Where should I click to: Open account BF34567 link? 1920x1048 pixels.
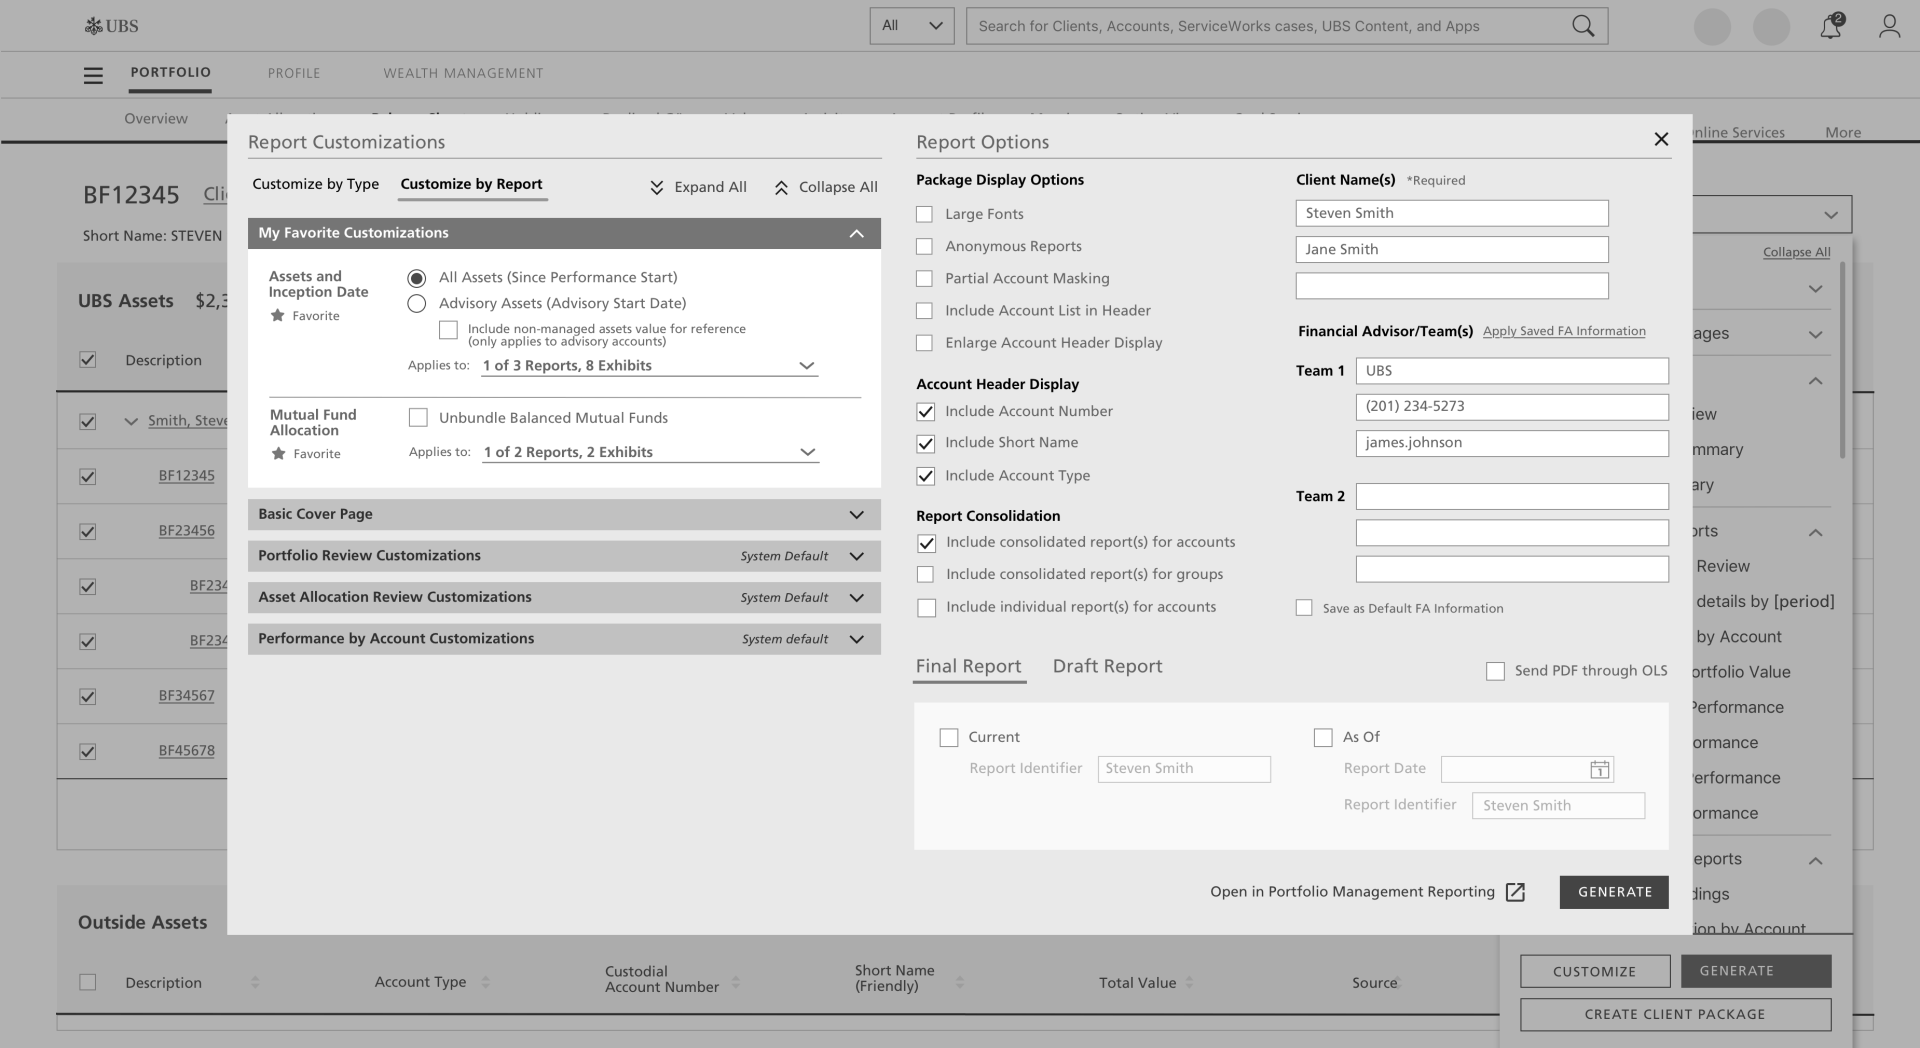coord(186,696)
